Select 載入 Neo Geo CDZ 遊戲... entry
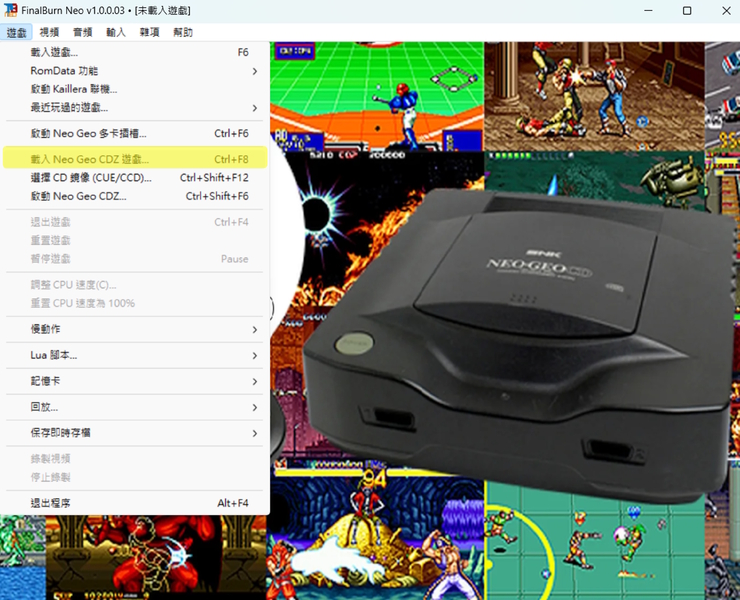Viewport: 740px width, 600px height. click(135, 159)
